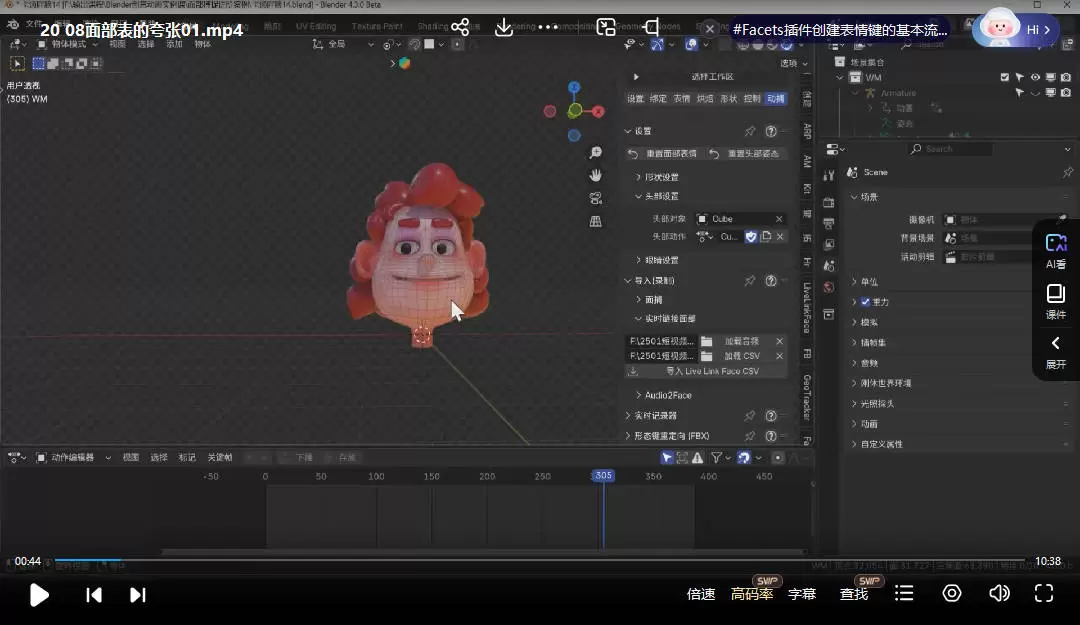Click the zoom magnifier viewport gizmo
The image size is (1080, 625).
tap(596, 153)
